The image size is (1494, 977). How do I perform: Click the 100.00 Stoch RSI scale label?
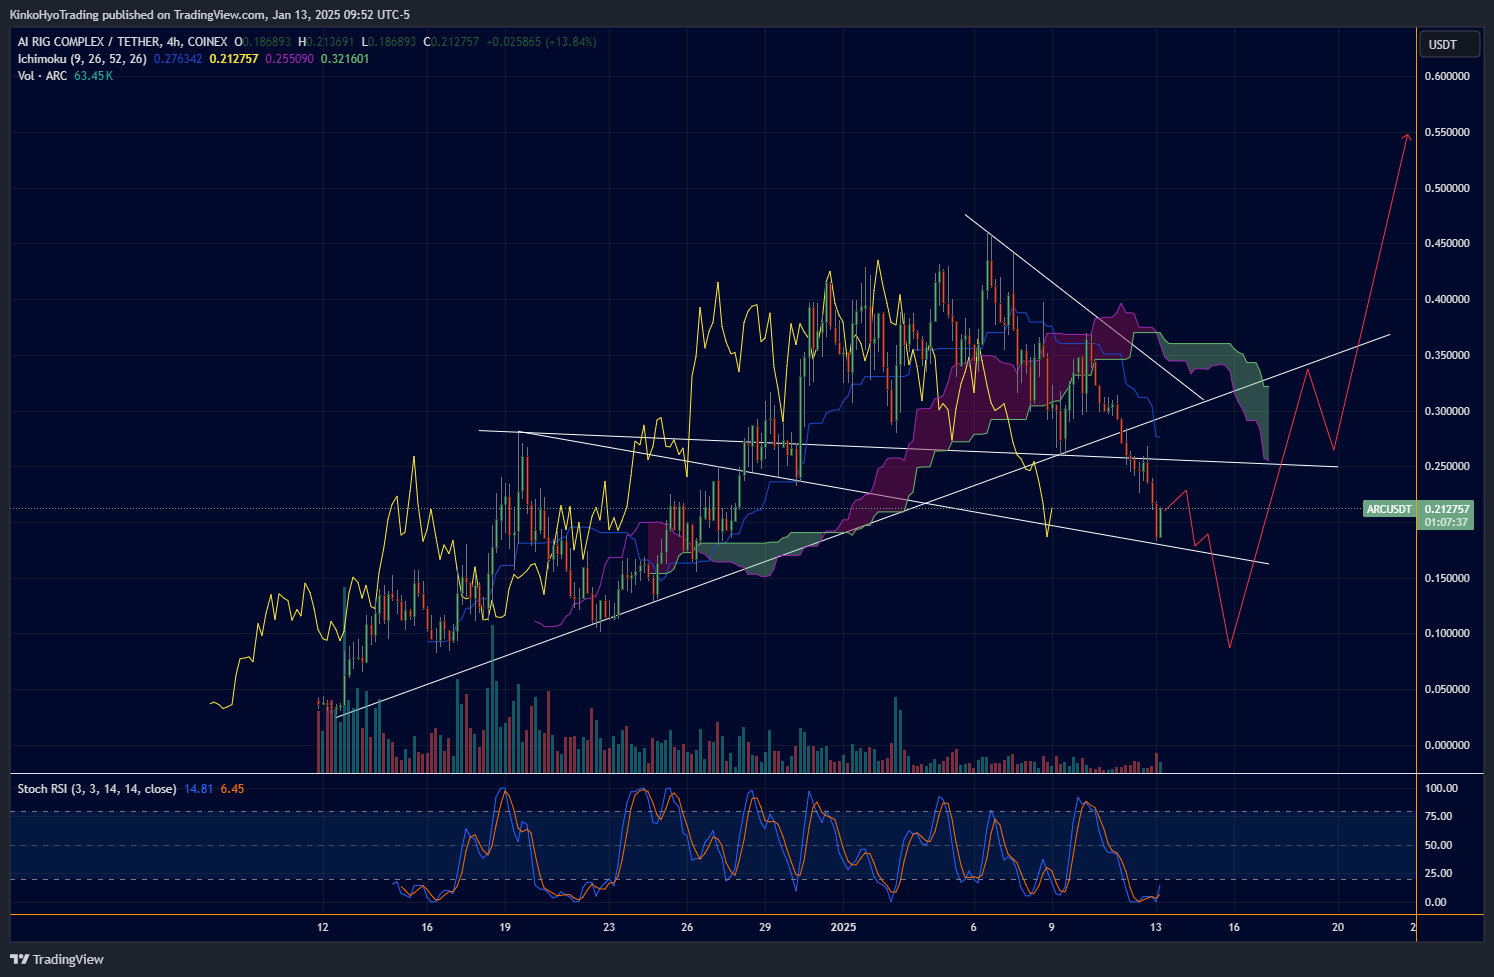[1441, 788]
